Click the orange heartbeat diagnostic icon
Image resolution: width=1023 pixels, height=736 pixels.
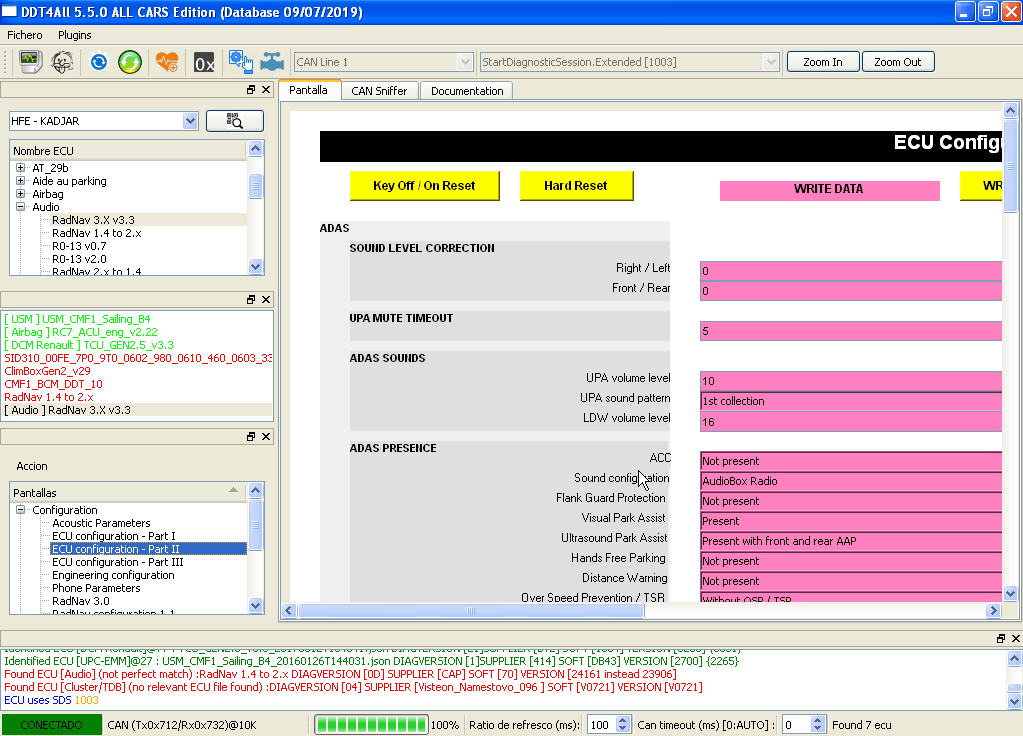(x=167, y=62)
